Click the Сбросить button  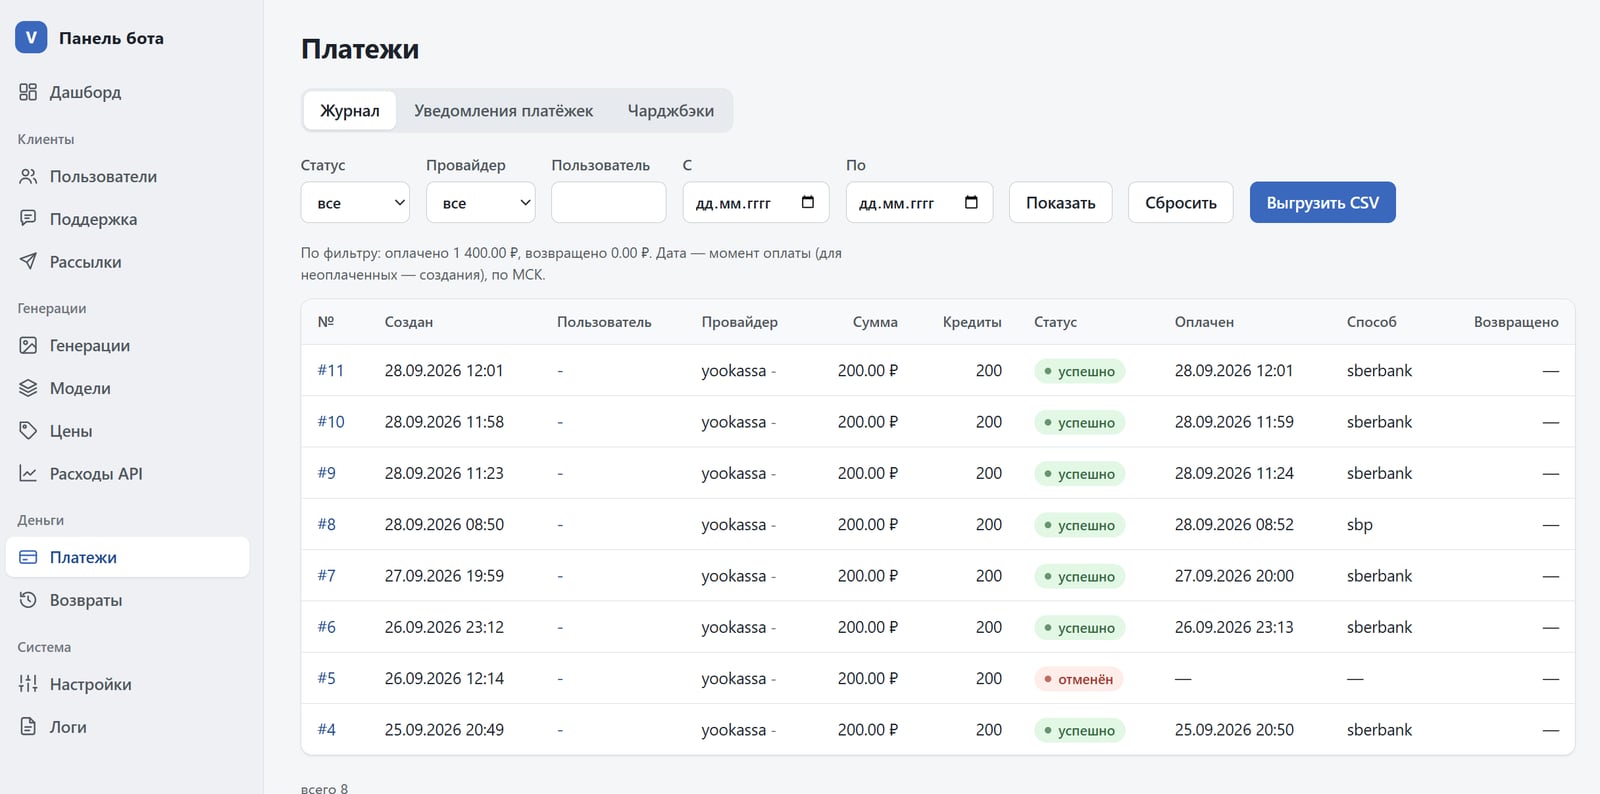pyautogui.click(x=1181, y=202)
